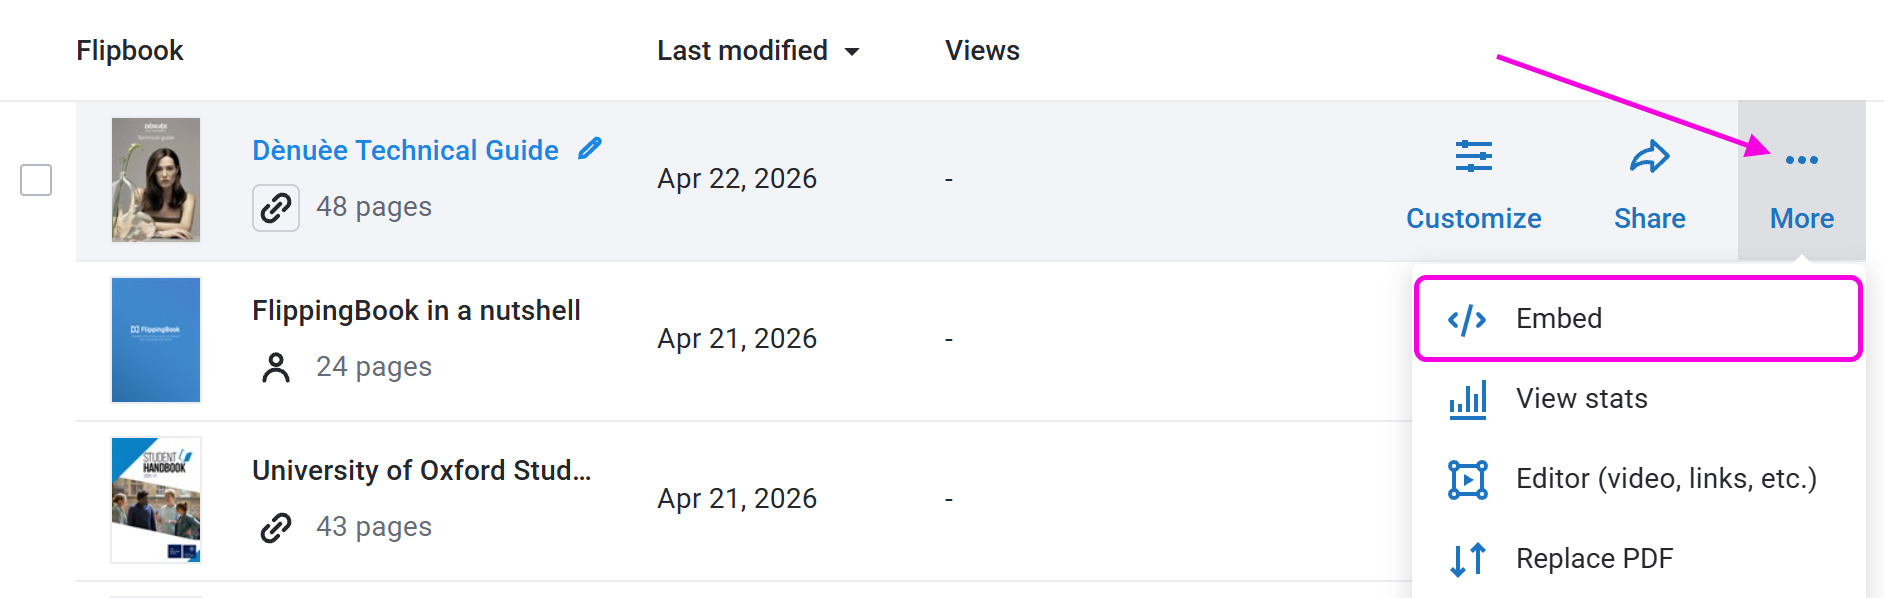Click the Customize sliders icon
Image resolution: width=1884 pixels, height=598 pixels.
(1473, 157)
